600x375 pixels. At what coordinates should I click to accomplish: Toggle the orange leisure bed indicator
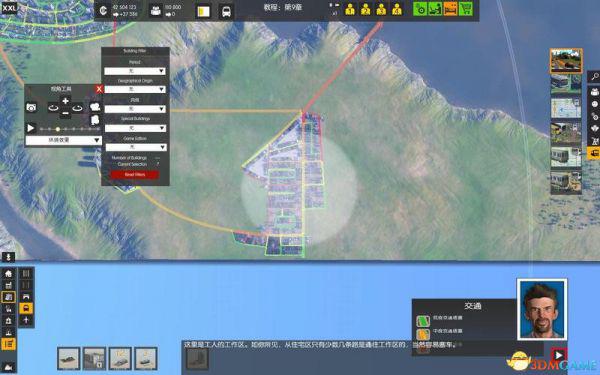[x=450, y=9]
